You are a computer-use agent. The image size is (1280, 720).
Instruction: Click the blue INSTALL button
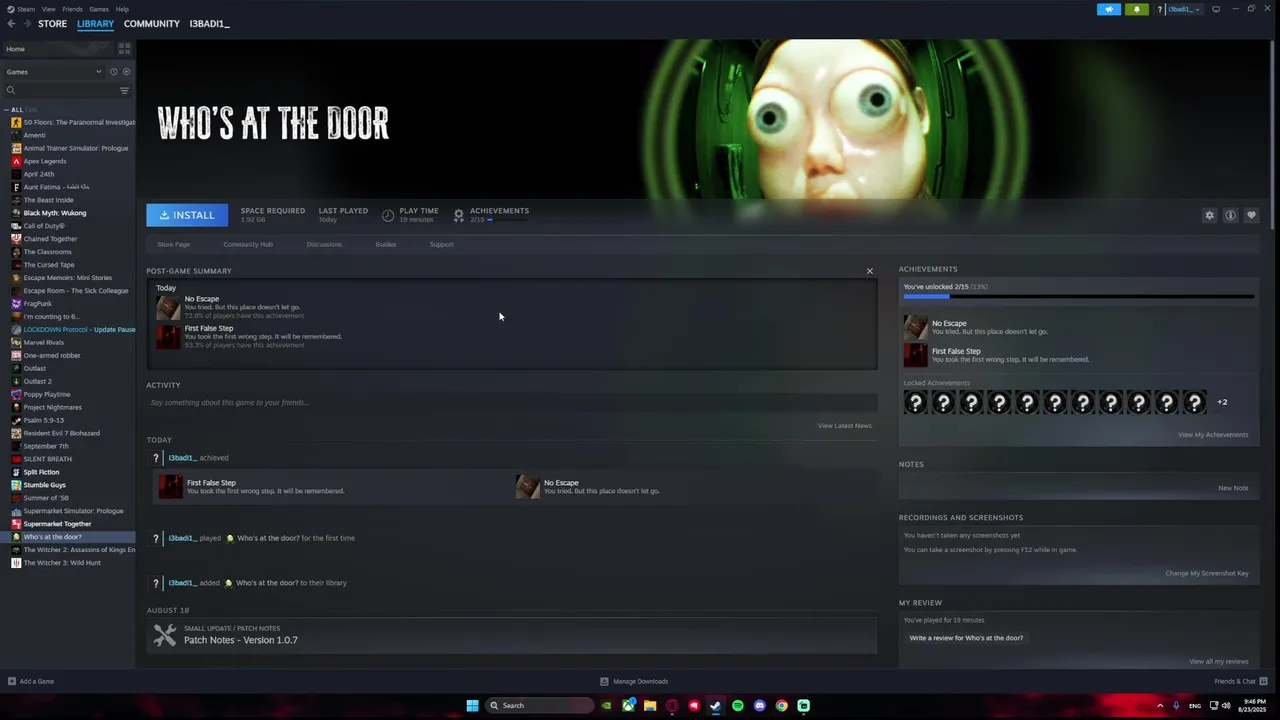(187, 215)
